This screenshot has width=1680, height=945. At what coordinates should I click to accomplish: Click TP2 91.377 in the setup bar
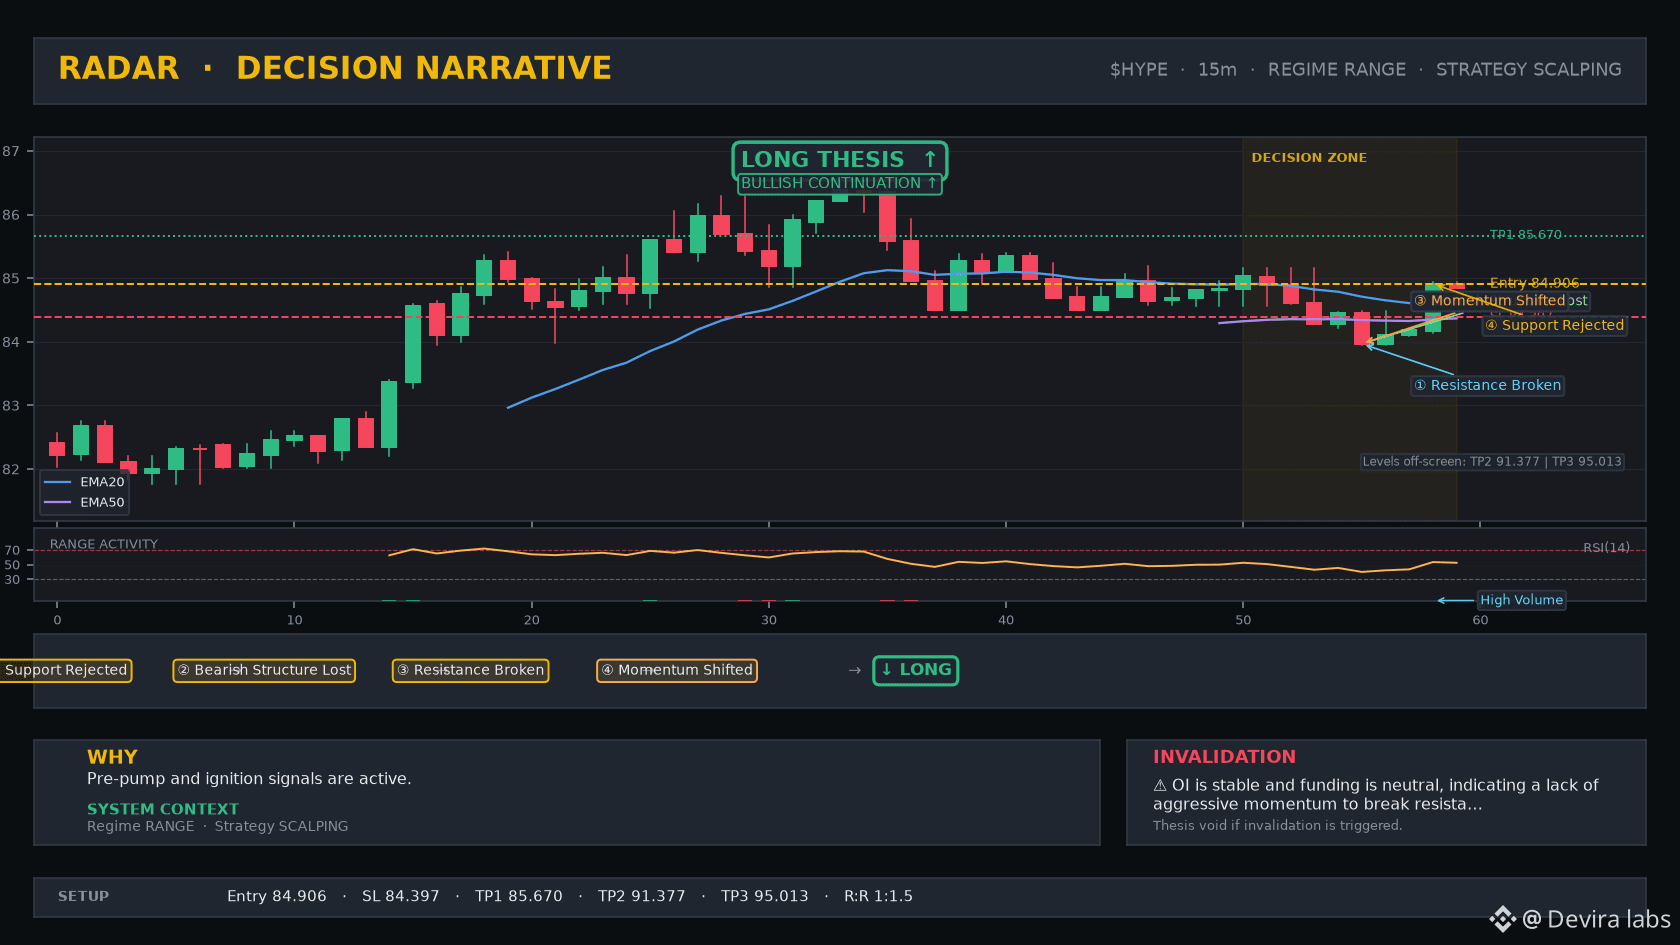coord(642,896)
